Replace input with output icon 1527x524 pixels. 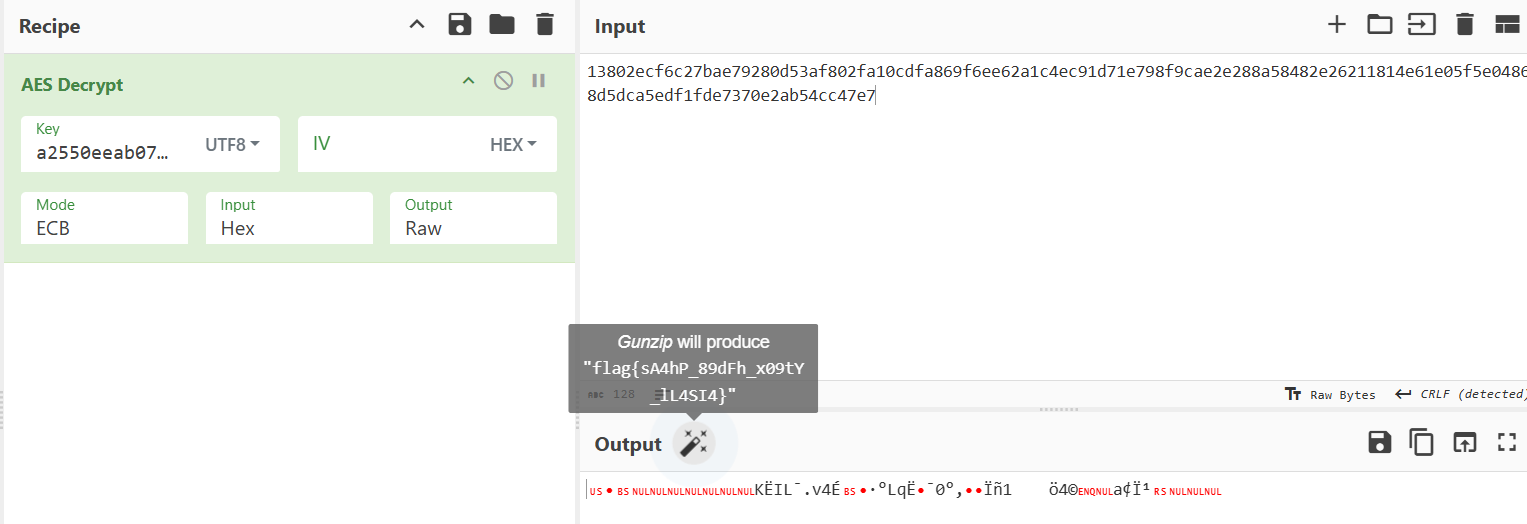(1465, 442)
